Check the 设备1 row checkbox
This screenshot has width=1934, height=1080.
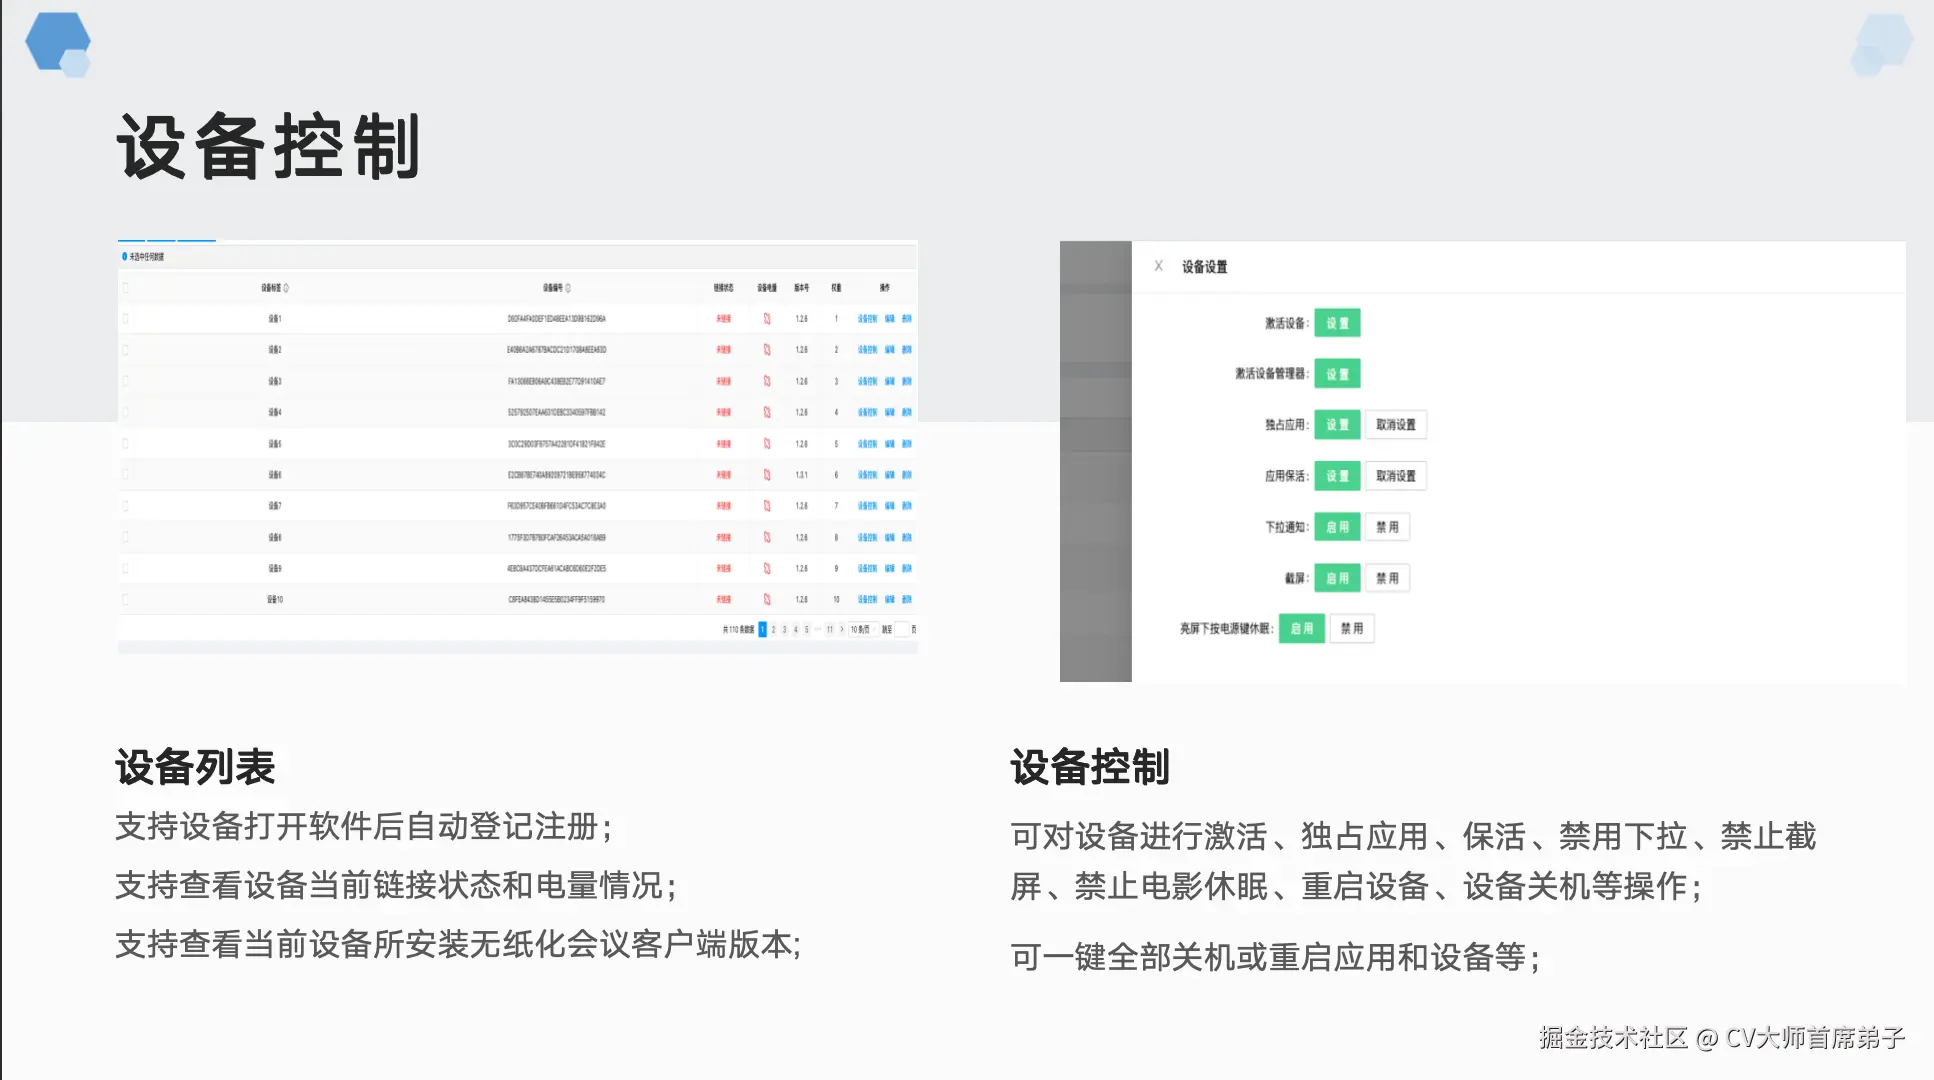tap(125, 318)
